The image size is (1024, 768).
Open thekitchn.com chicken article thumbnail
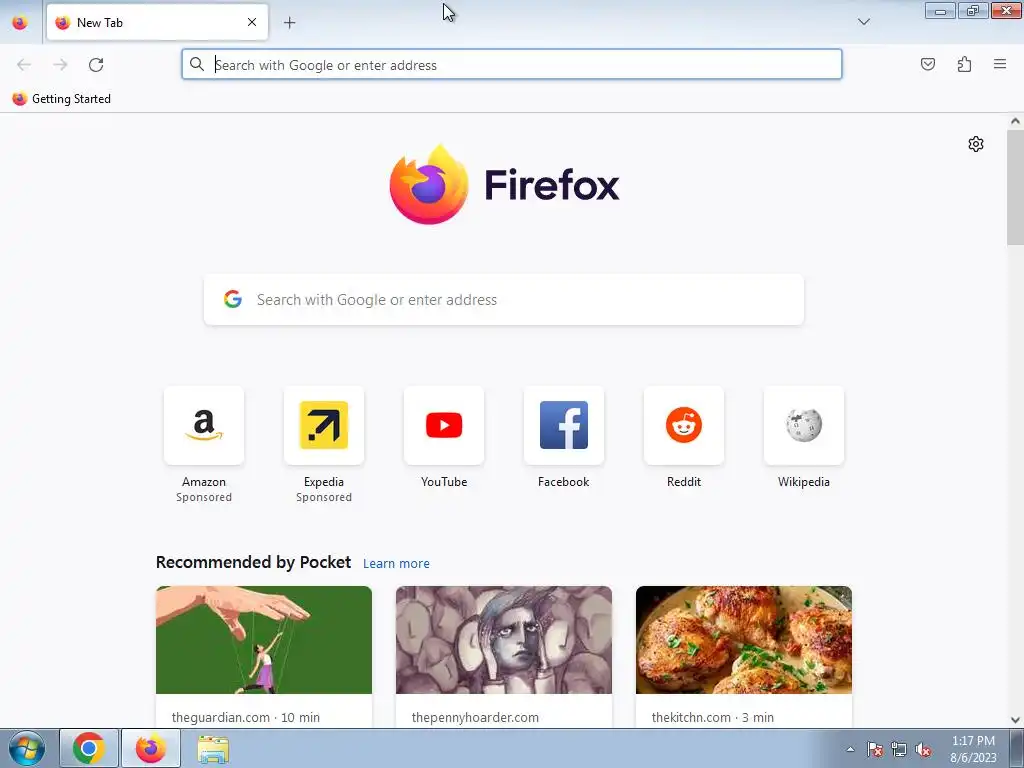(x=744, y=640)
